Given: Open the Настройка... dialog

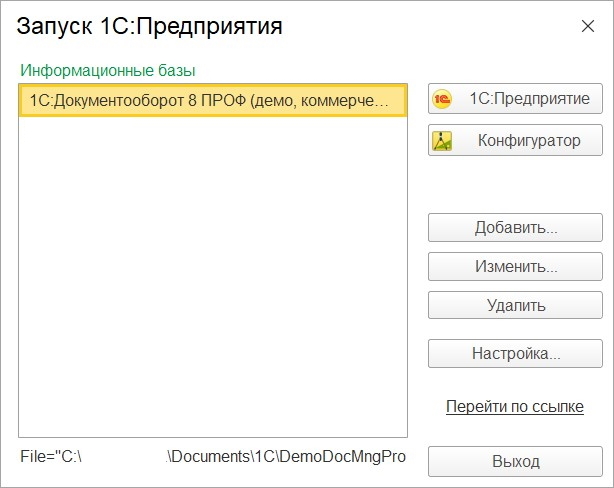Looking at the screenshot, I should [515, 354].
